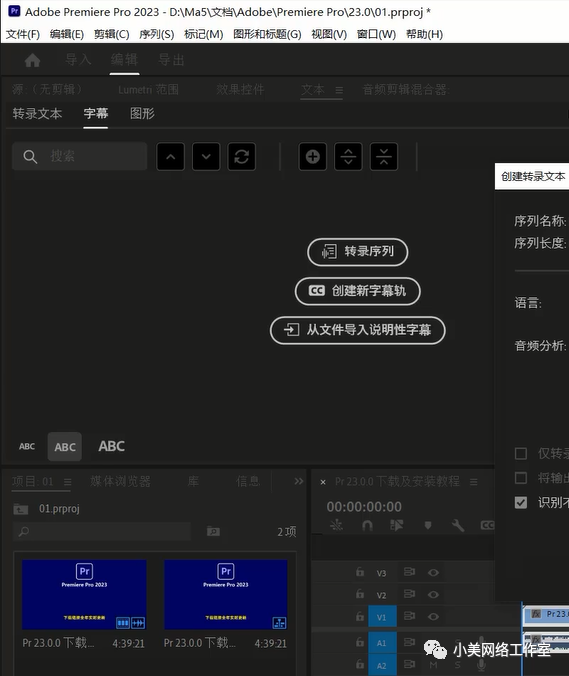Image resolution: width=569 pixels, height=676 pixels.
Task: Click the refresh captions icon
Action: 241,156
